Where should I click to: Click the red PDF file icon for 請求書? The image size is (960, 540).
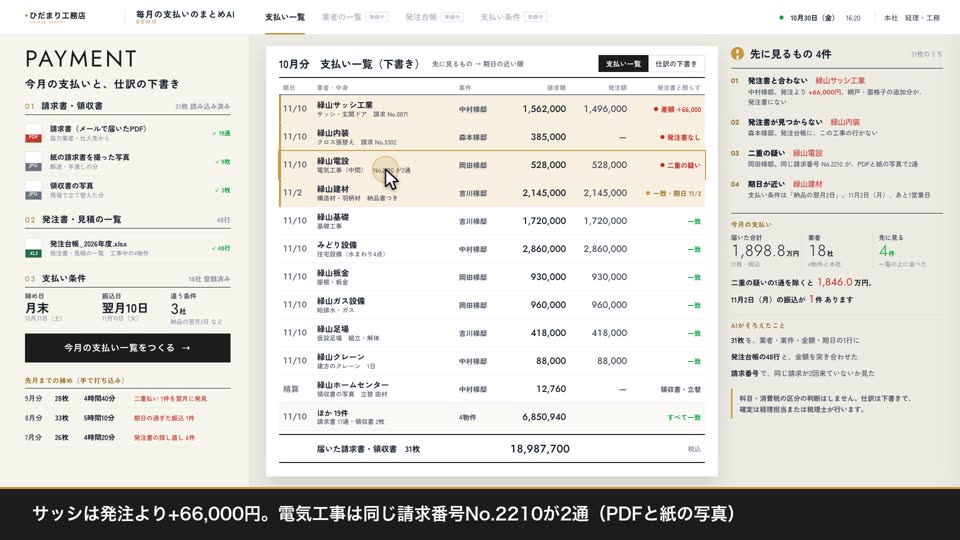(x=33, y=133)
